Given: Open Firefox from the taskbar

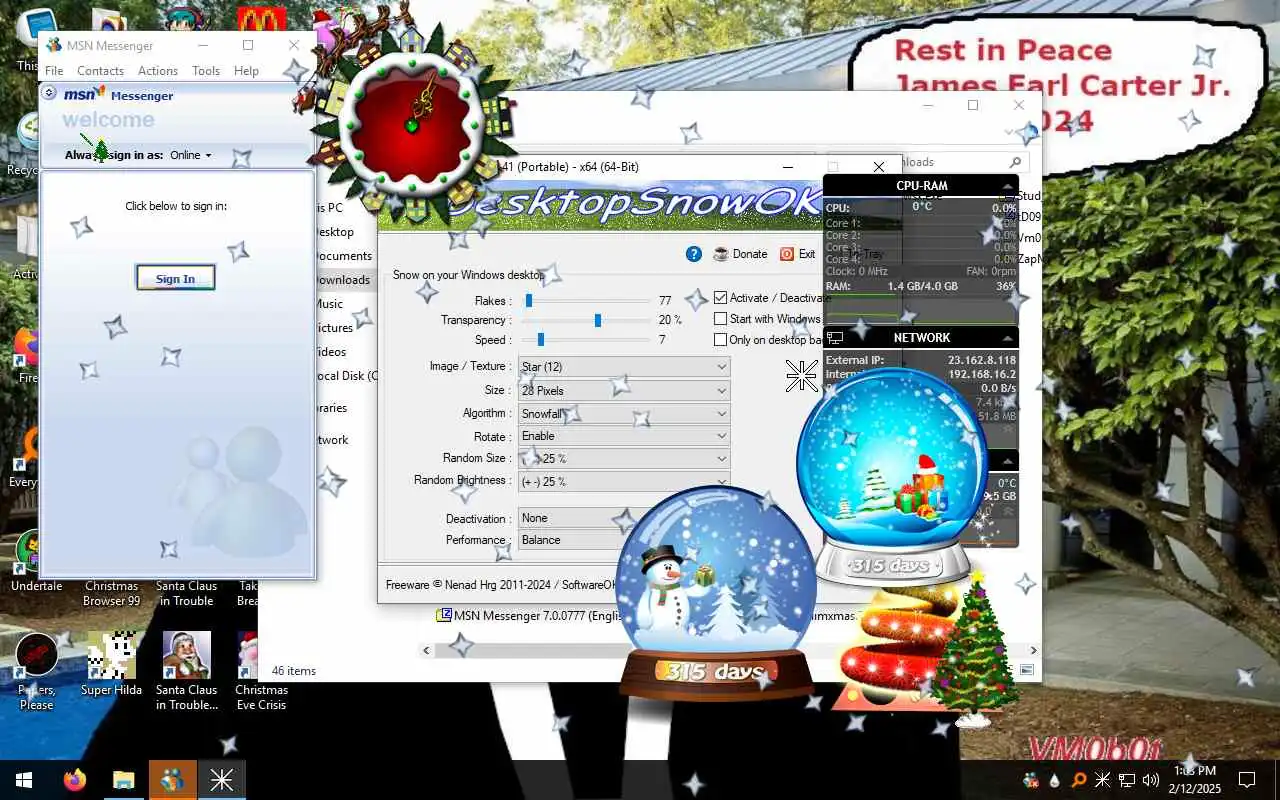Looking at the screenshot, I should 75,780.
